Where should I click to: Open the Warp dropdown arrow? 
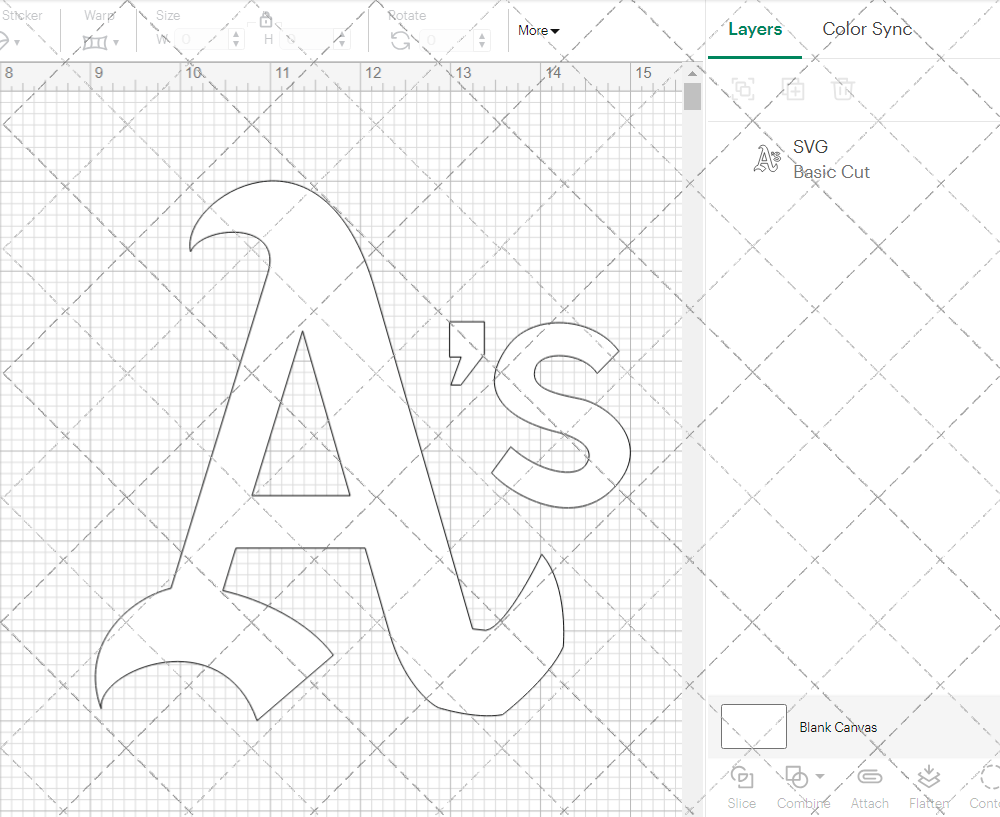[115, 43]
